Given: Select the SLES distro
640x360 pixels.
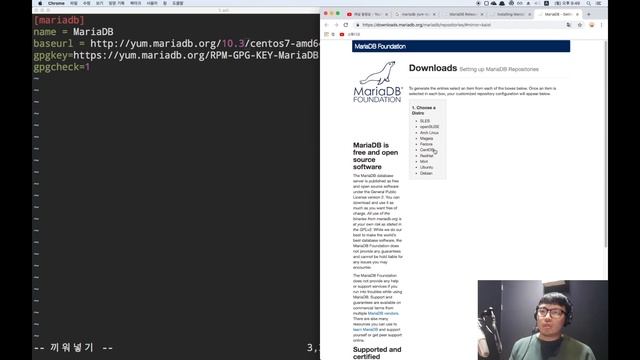Looking at the screenshot, I should (424, 121).
